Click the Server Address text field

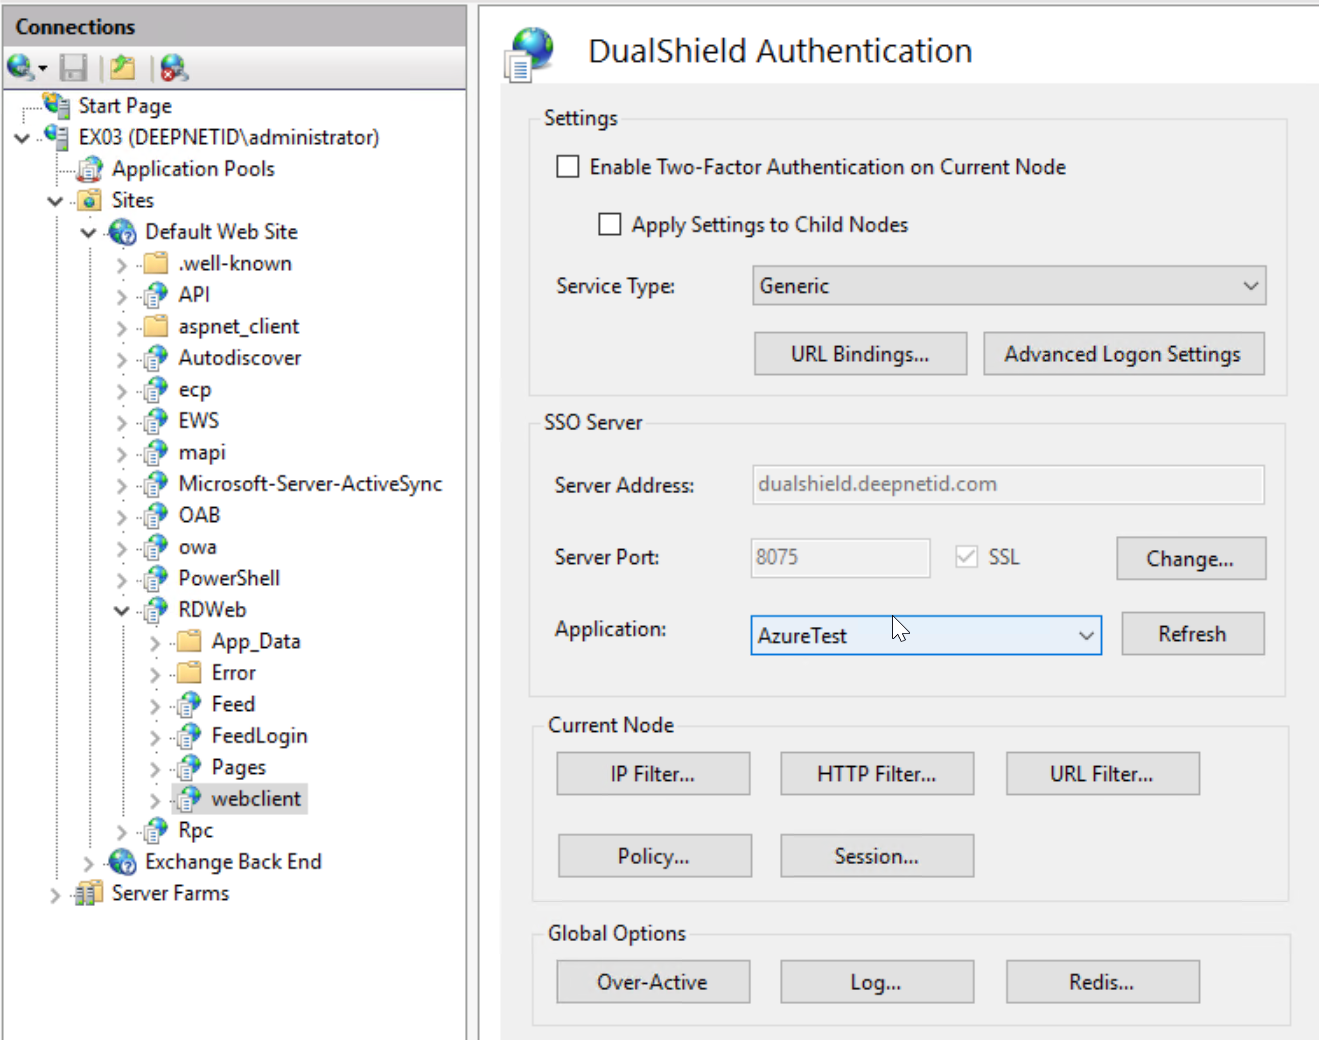pyautogui.click(x=1007, y=485)
